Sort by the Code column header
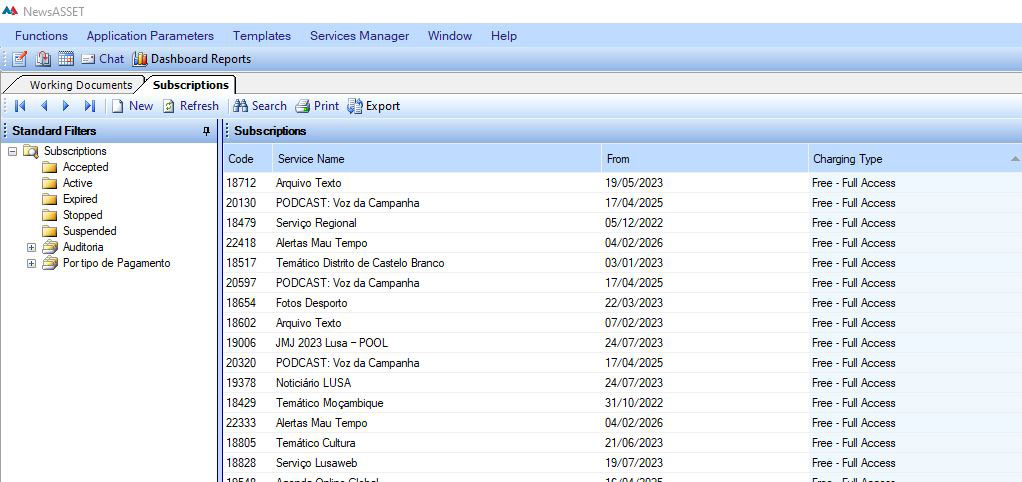The height and width of the screenshot is (482, 1022). point(248,159)
